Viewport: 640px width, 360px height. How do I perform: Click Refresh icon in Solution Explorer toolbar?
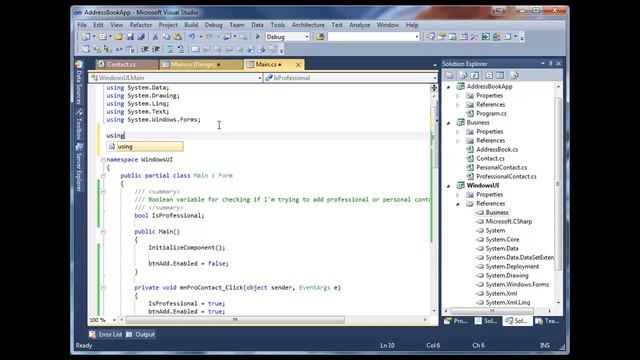474,76
